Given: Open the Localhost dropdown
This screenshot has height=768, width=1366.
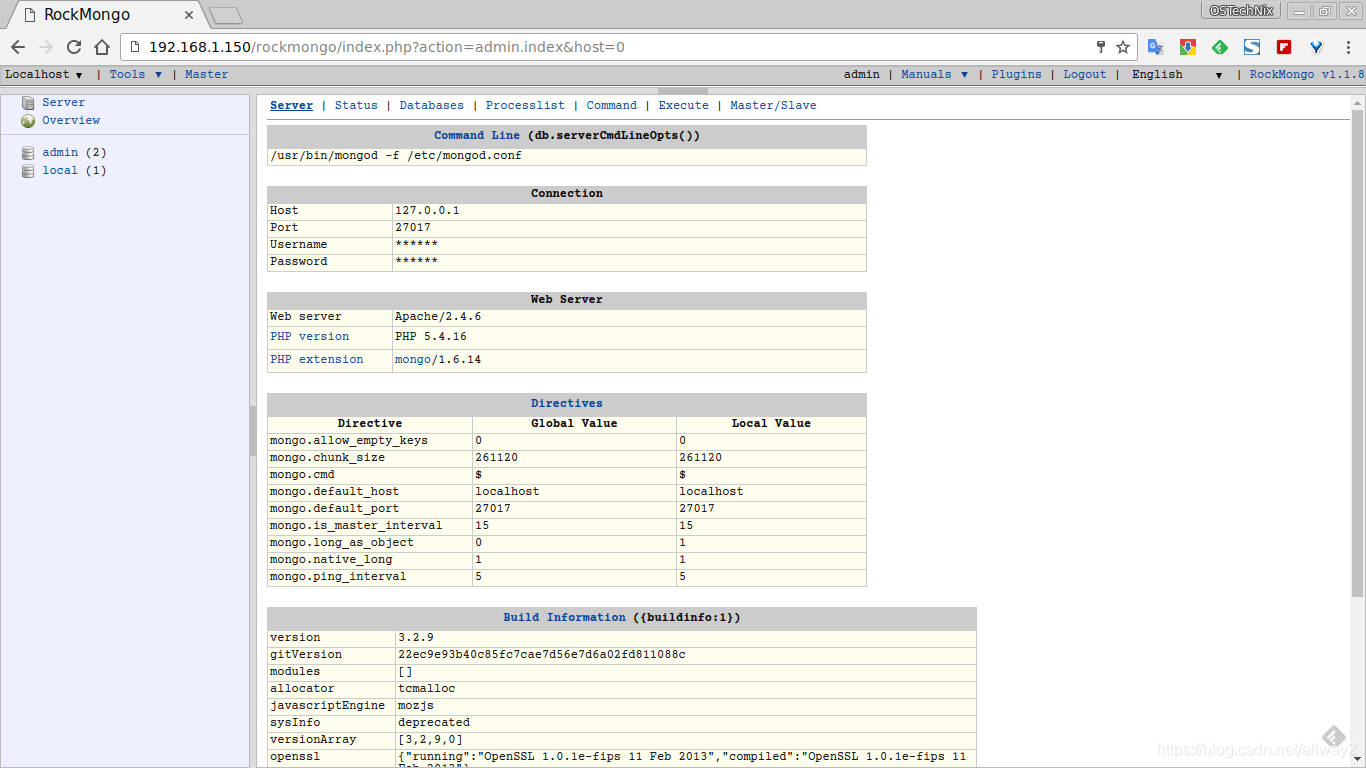Looking at the screenshot, I should [x=40, y=73].
